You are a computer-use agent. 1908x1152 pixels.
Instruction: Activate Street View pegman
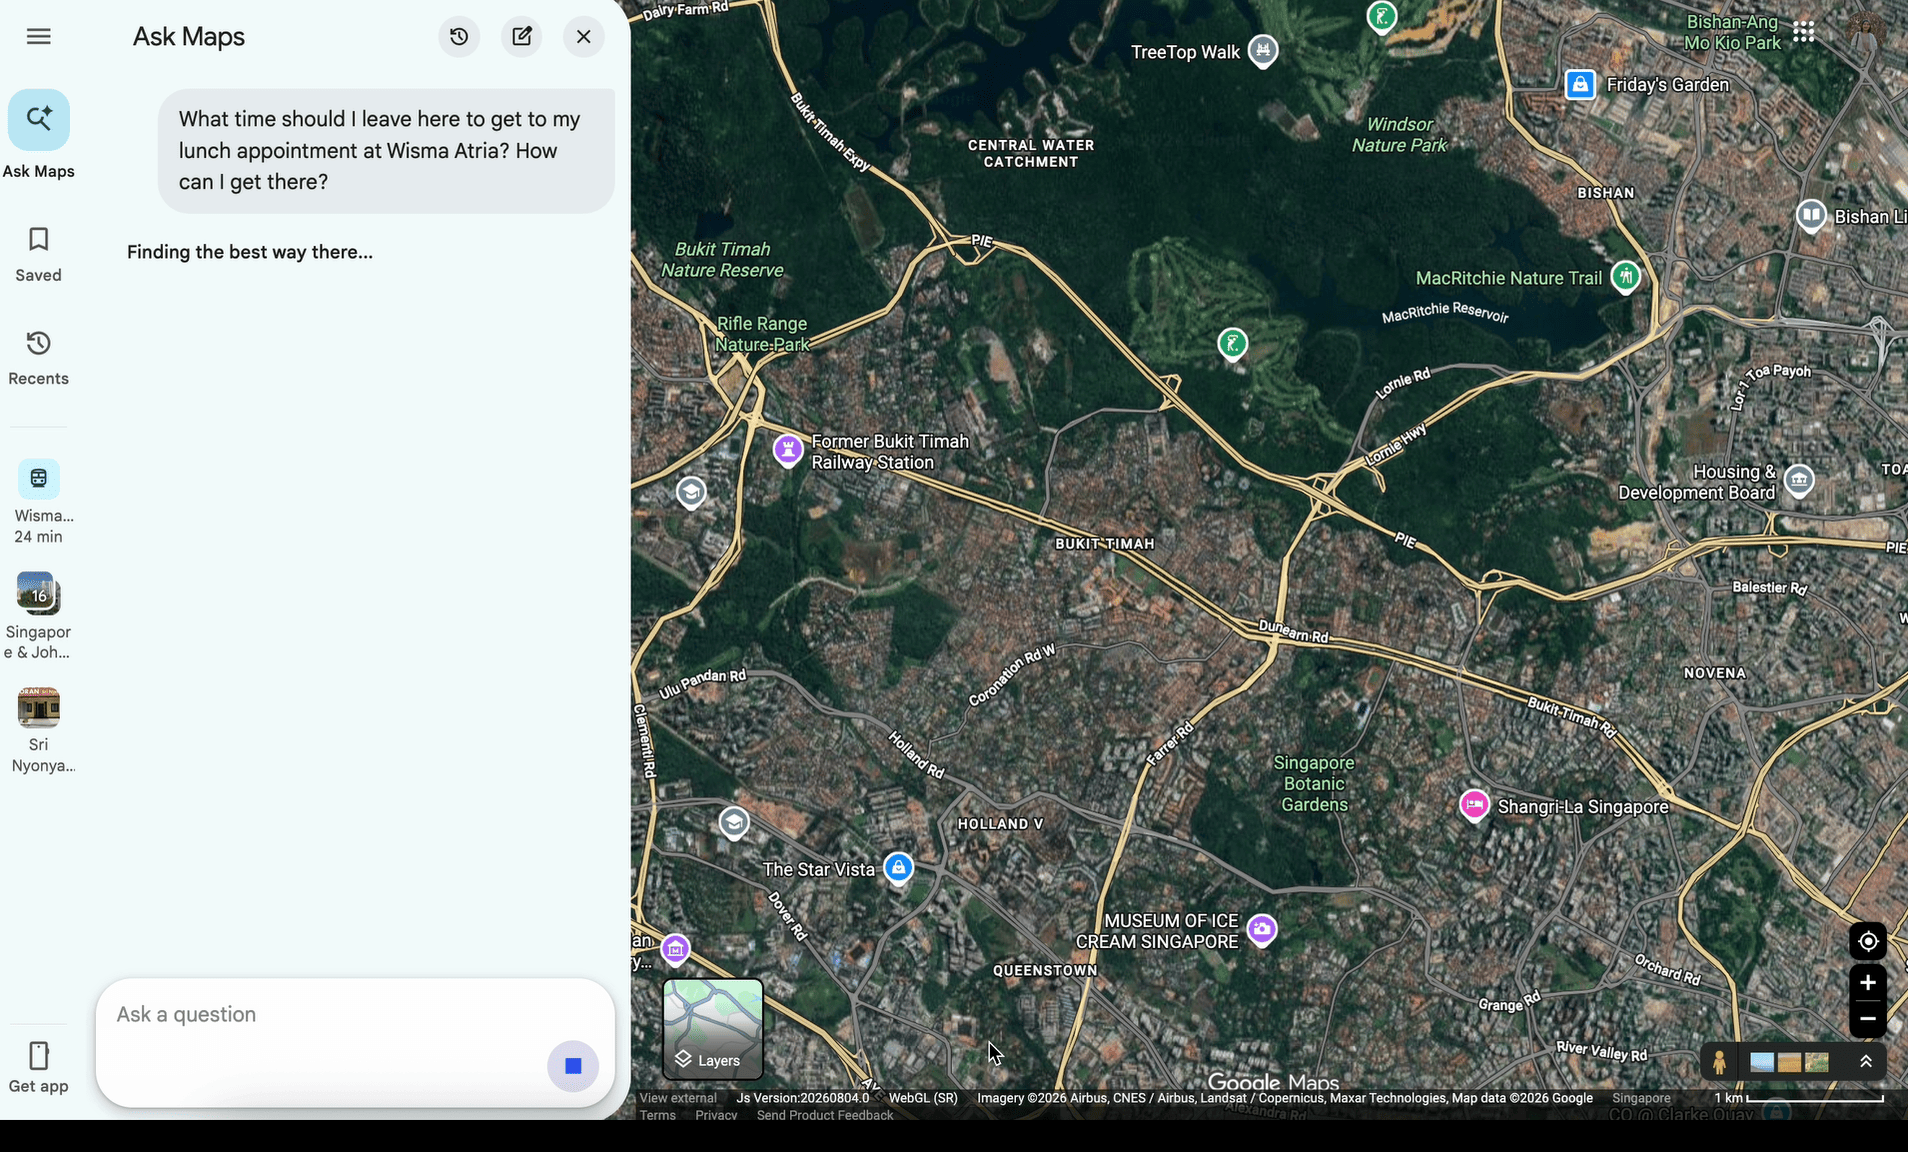point(1719,1062)
